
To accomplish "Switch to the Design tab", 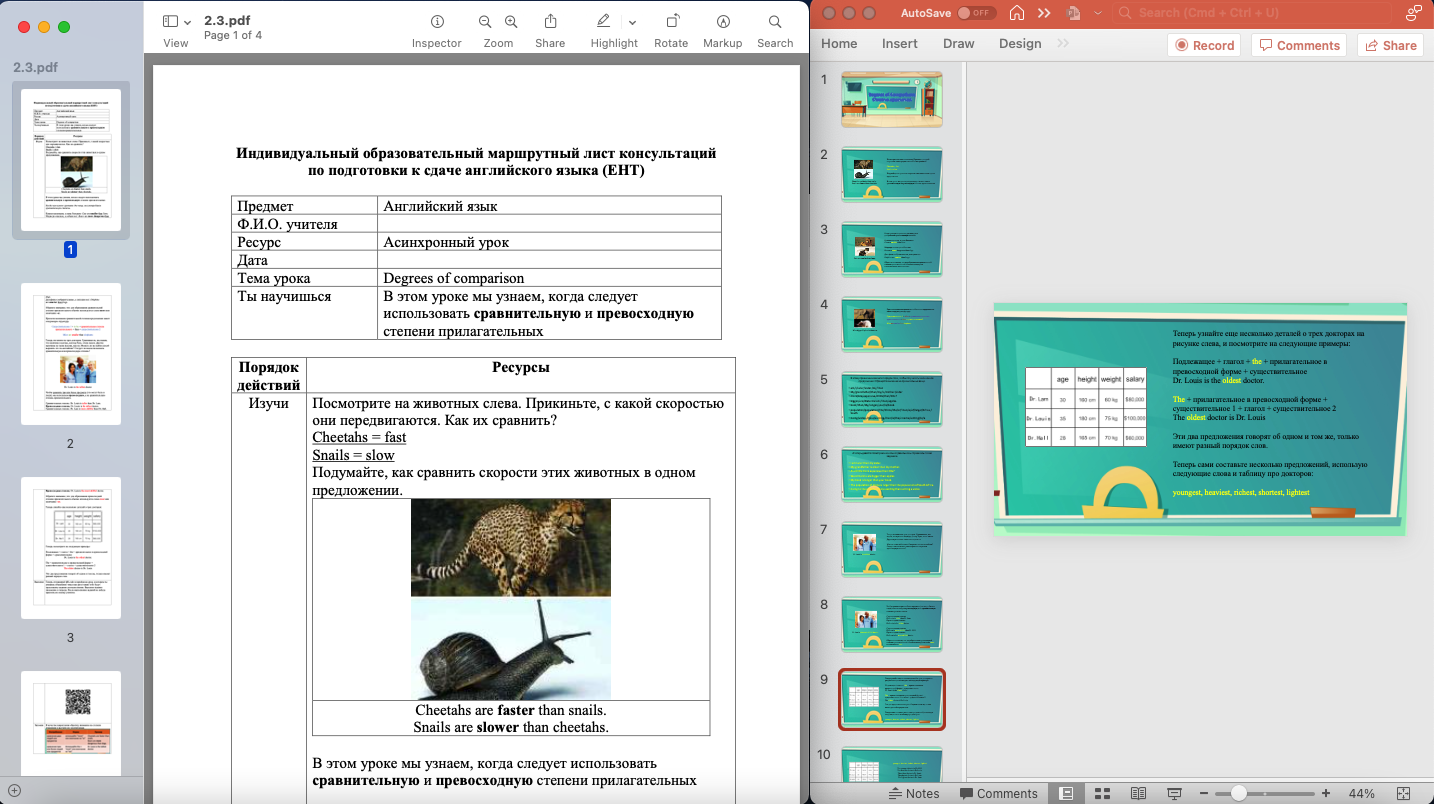I will coord(1019,43).
